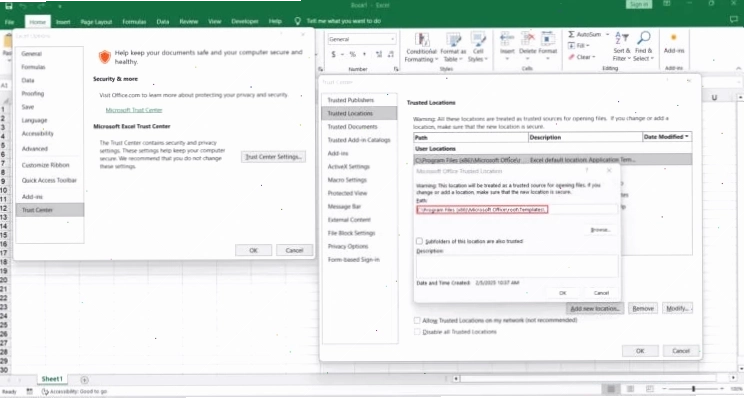Image resolution: width=744 pixels, height=399 pixels.
Task: Check Disable all Trusted Locations
Action: coord(417,332)
